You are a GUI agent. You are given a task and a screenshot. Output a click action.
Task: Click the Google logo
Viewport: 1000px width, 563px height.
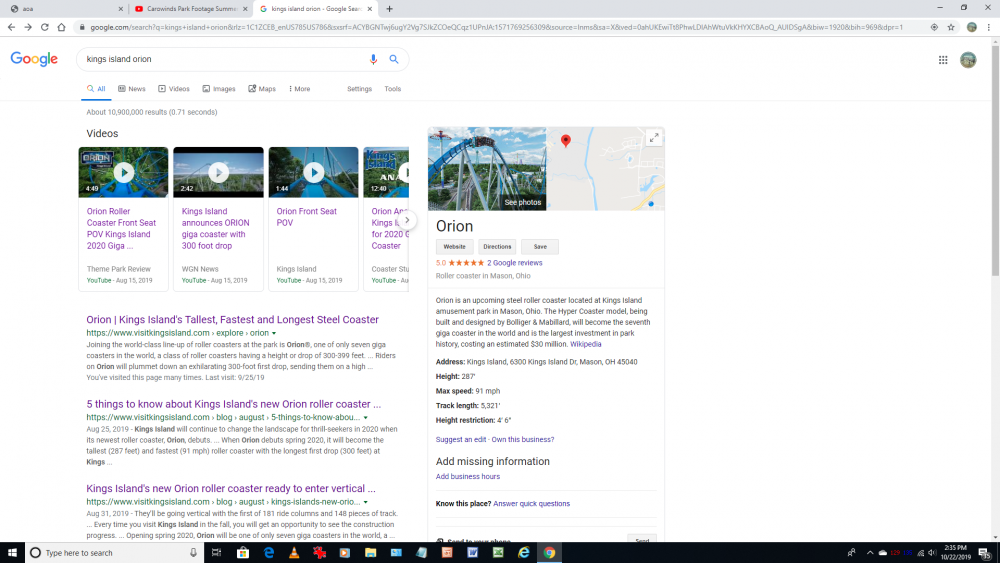34,60
